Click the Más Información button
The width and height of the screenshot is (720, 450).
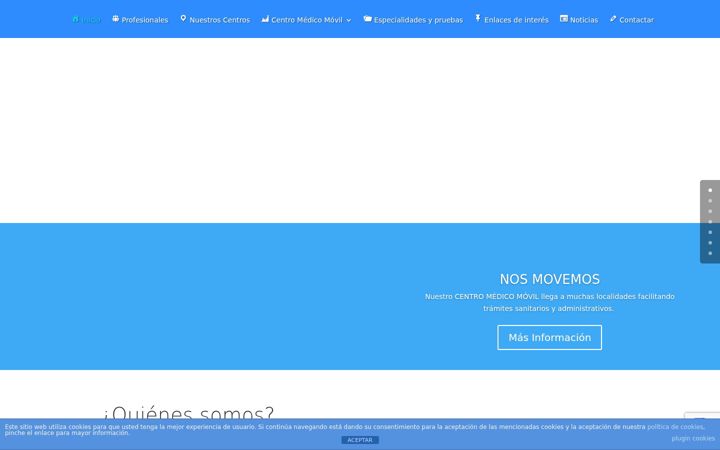pyautogui.click(x=549, y=338)
